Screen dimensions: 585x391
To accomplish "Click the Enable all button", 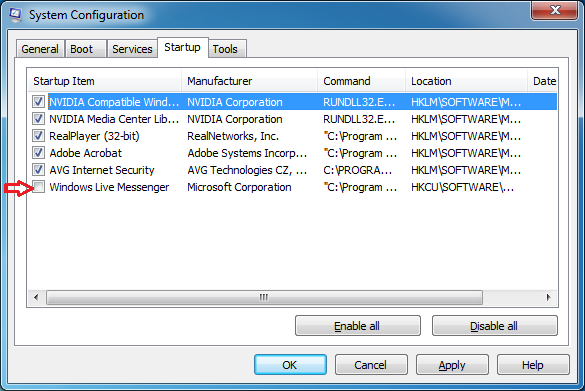I will click(357, 326).
